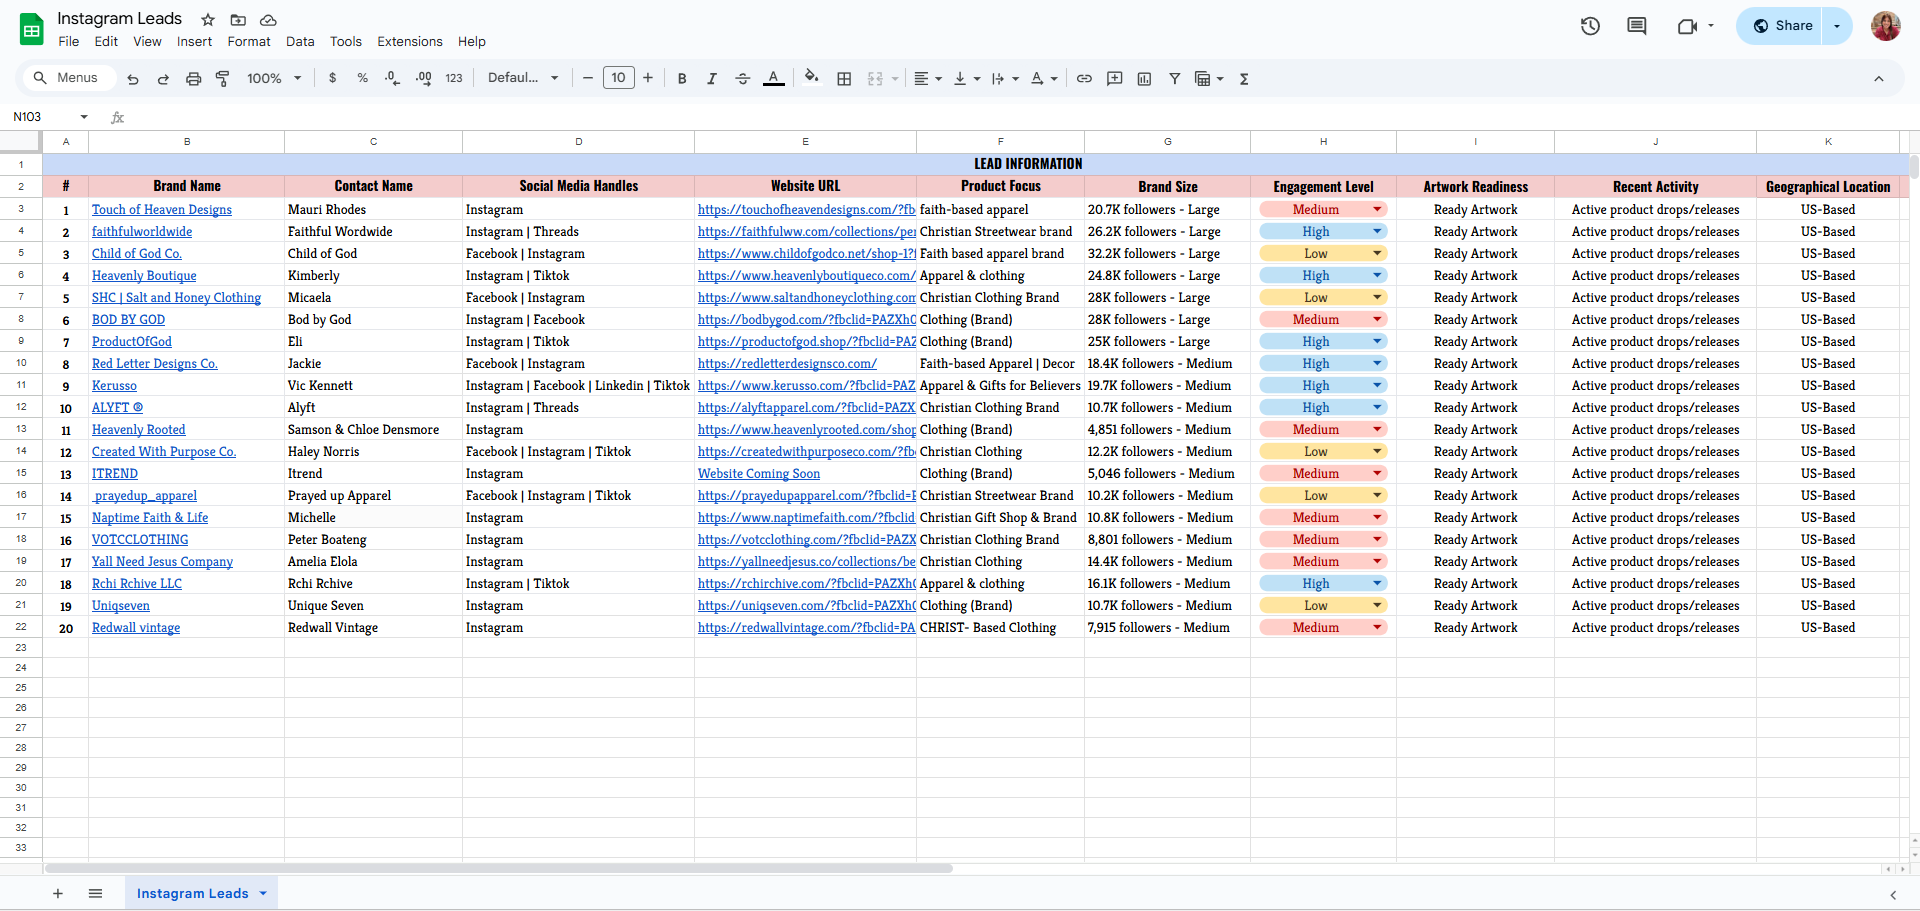Print the spreadsheet using the printer icon
This screenshot has height=911, width=1920.
pos(194,79)
